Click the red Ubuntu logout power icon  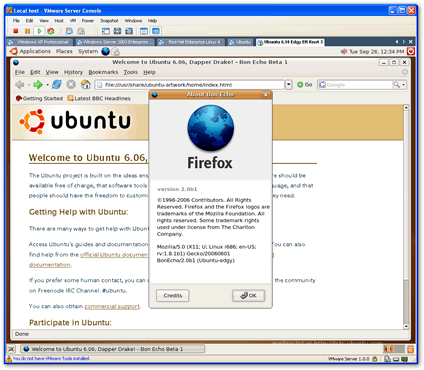click(x=411, y=51)
